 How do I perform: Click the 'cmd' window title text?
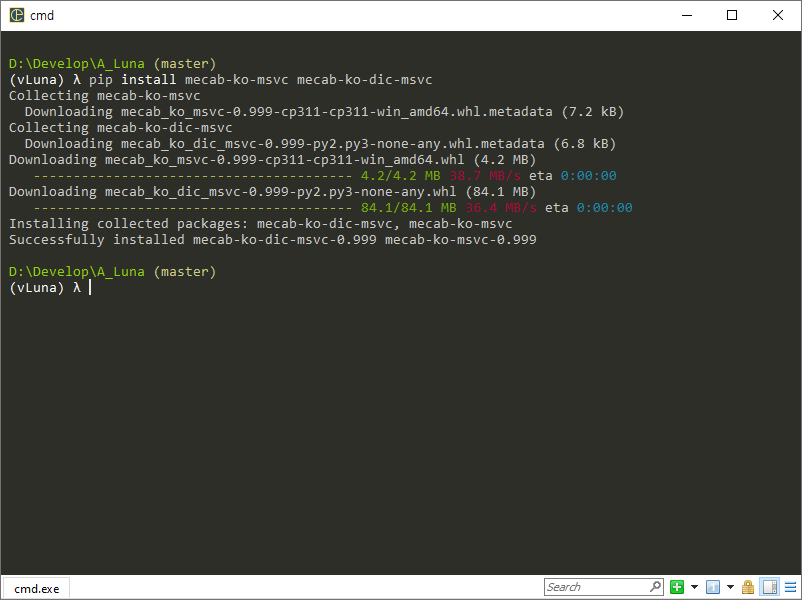42,15
